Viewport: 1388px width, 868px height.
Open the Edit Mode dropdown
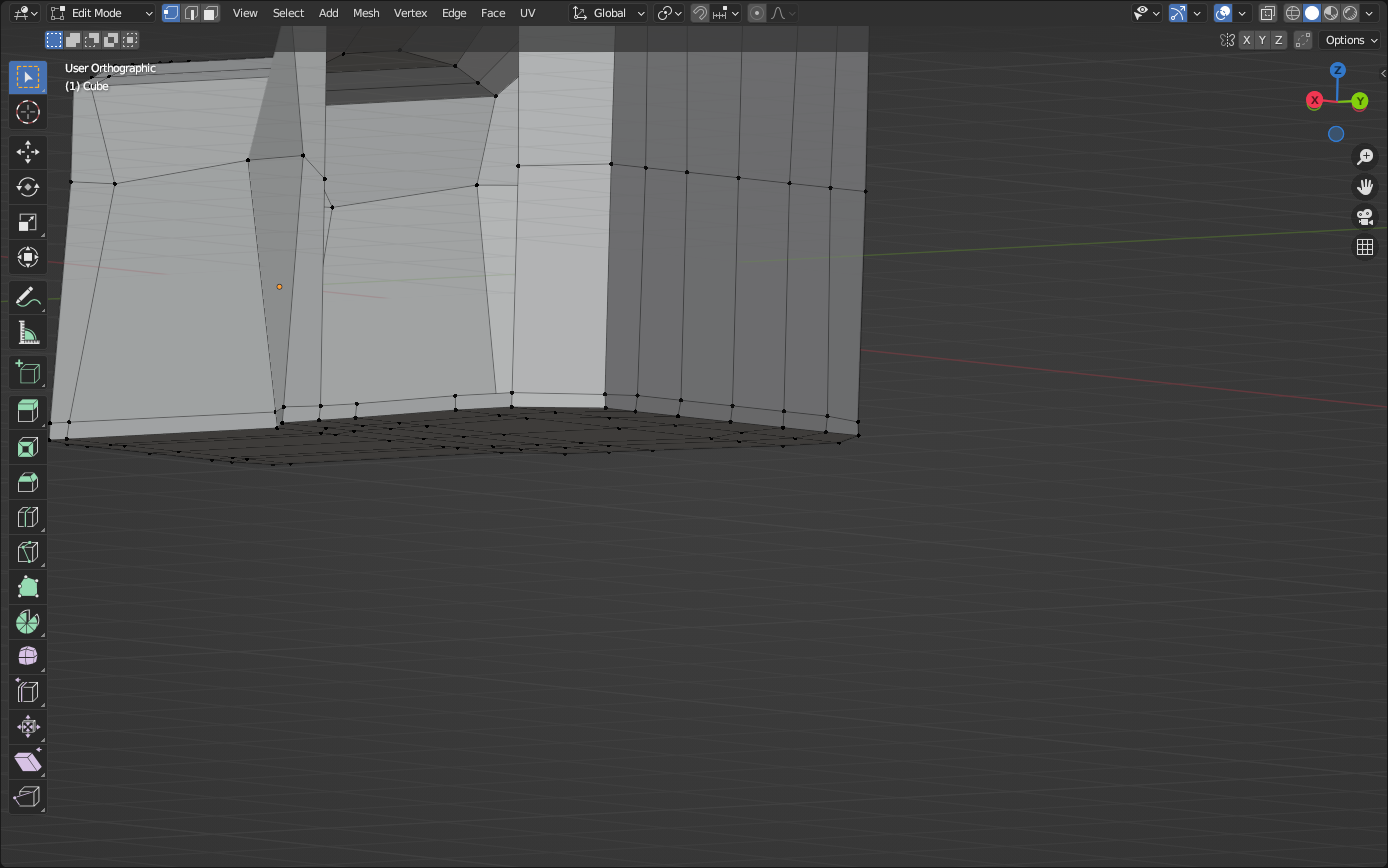point(102,13)
